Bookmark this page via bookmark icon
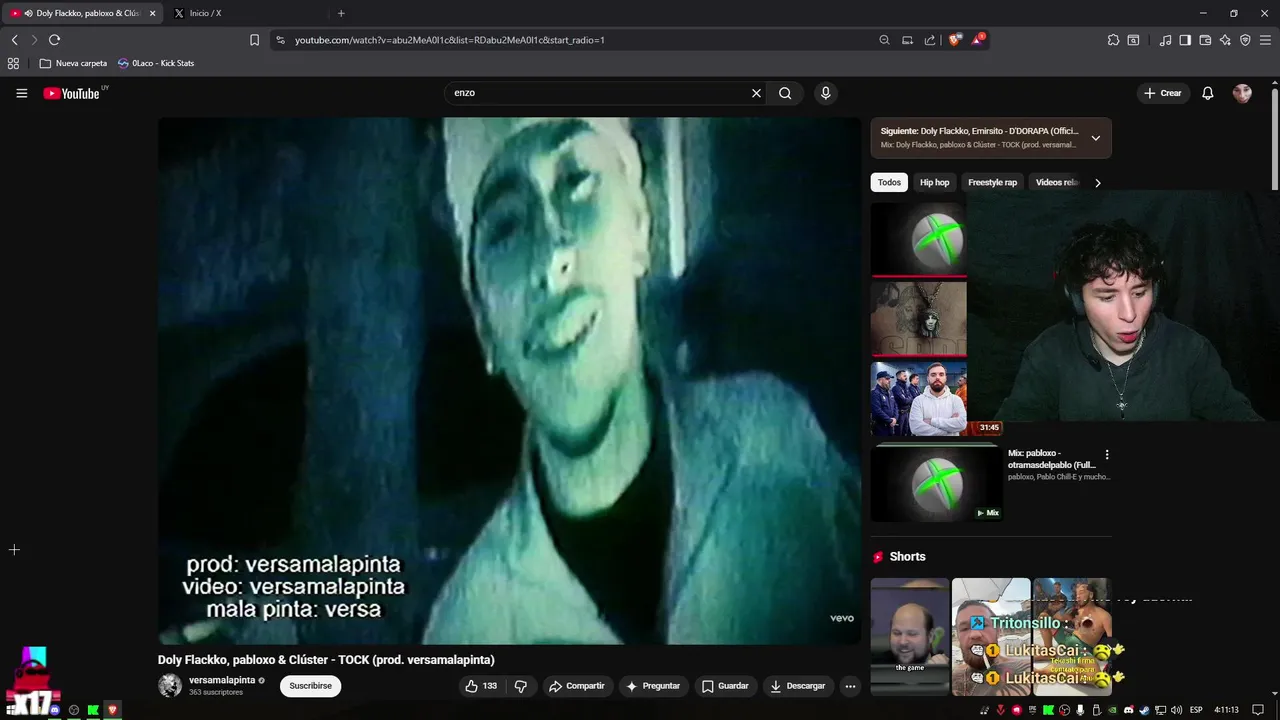1280x720 pixels. coord(254,40)
